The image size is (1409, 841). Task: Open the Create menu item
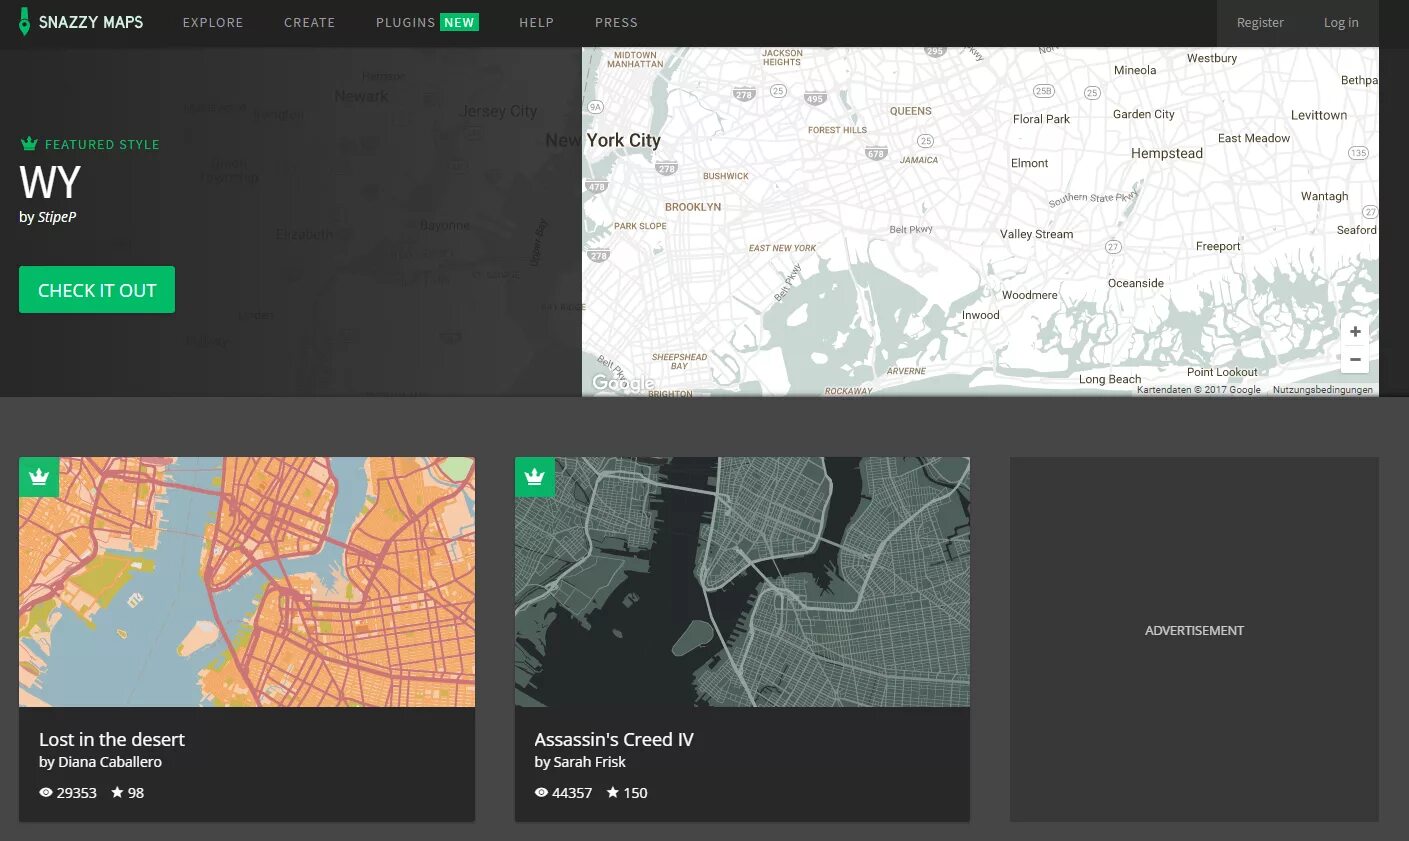click(x=309, y=22)
